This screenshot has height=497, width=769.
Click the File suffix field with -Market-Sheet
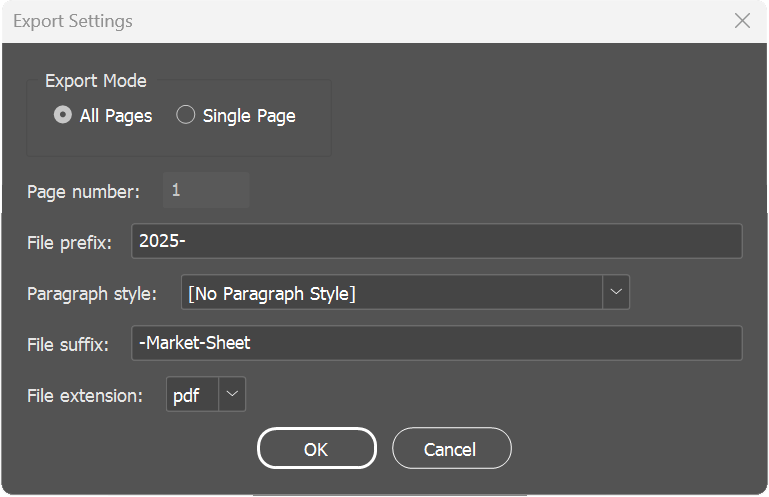(436, 343)
